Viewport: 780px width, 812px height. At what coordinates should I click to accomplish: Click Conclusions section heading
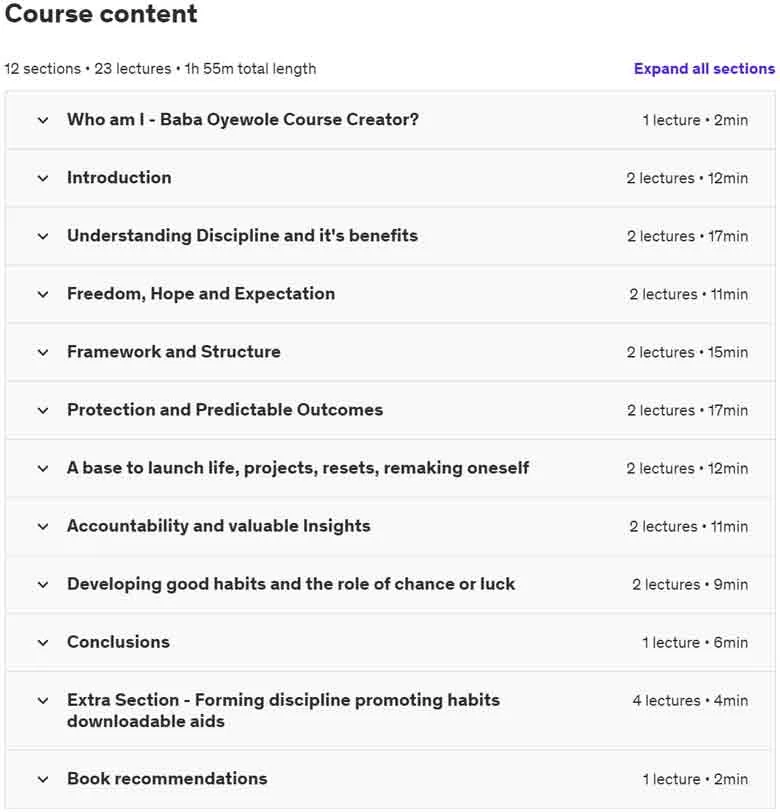point(118,642)
